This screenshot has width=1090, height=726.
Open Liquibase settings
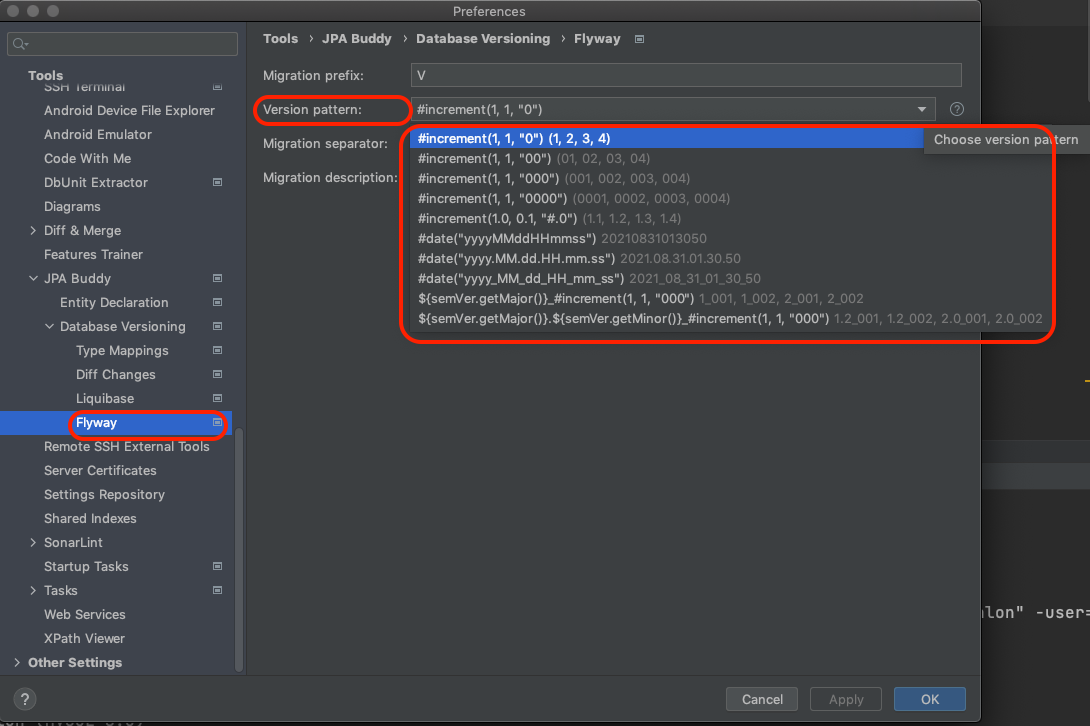click(105, 398)
